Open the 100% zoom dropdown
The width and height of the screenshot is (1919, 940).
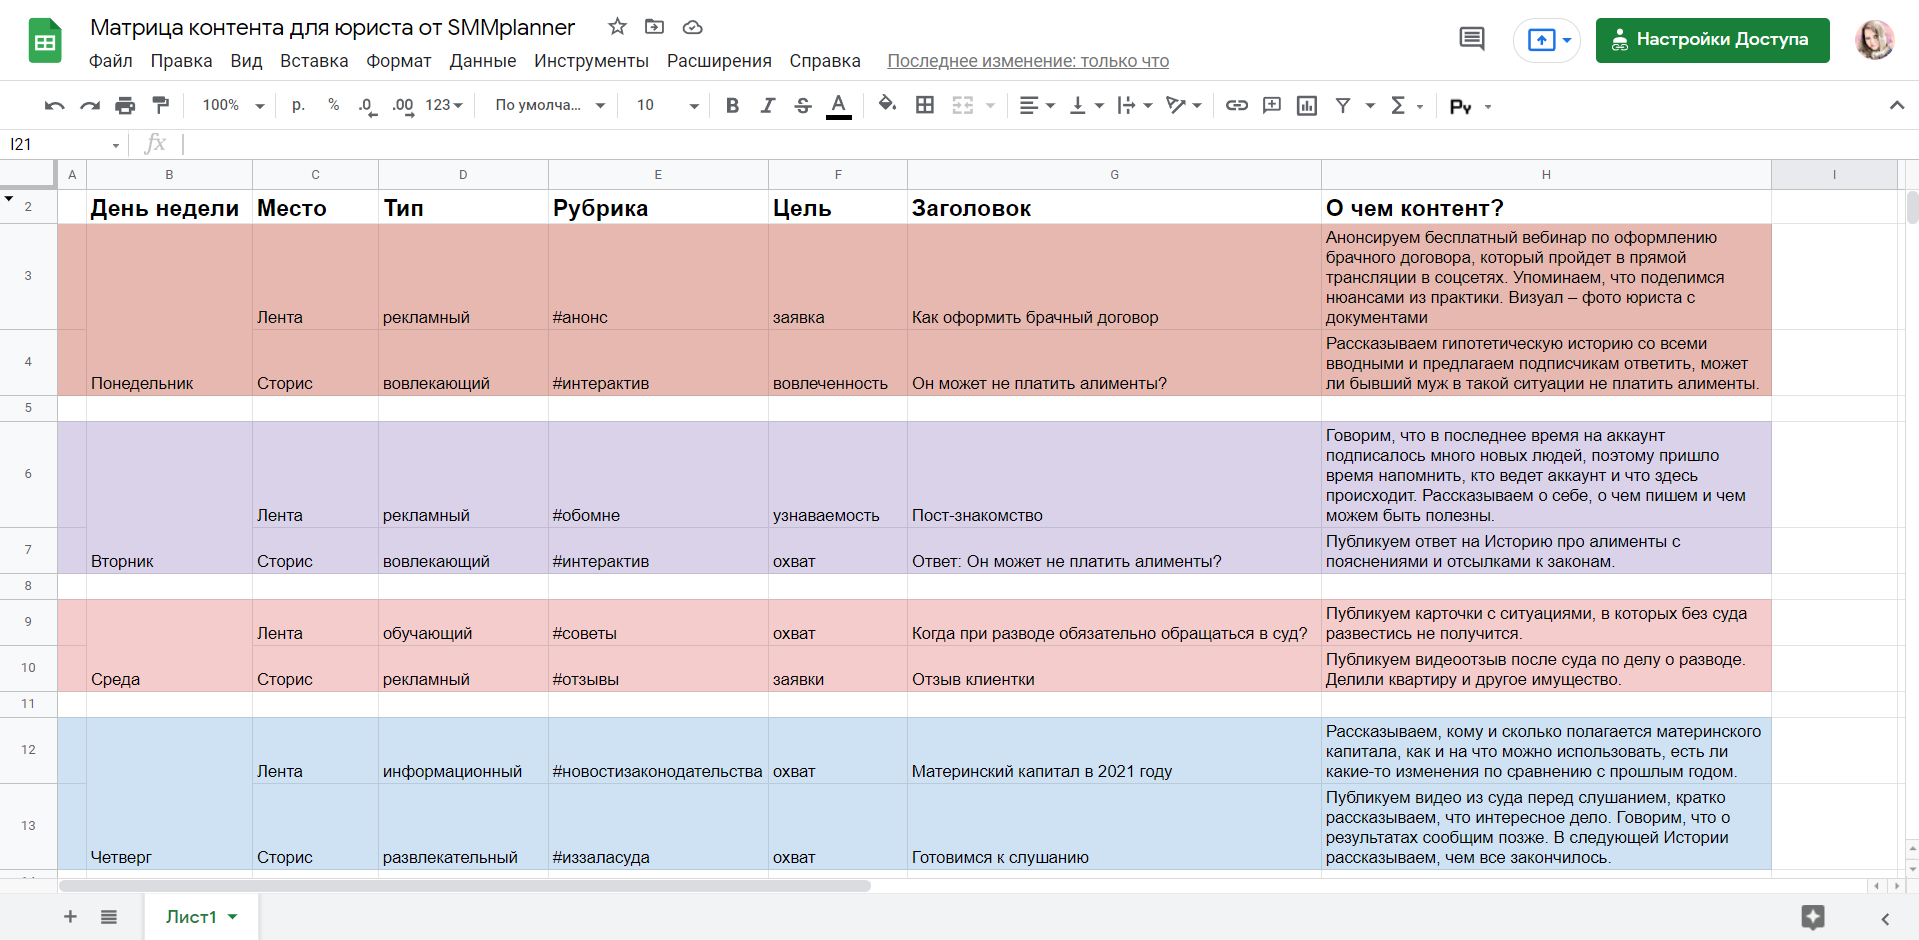(x=233, y=105)
